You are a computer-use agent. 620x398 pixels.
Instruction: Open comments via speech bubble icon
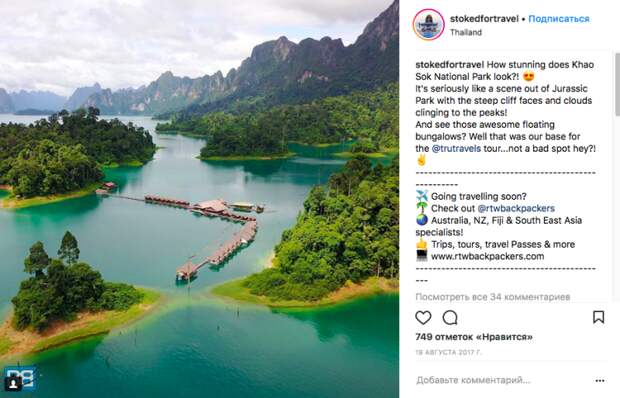point(450,317)
